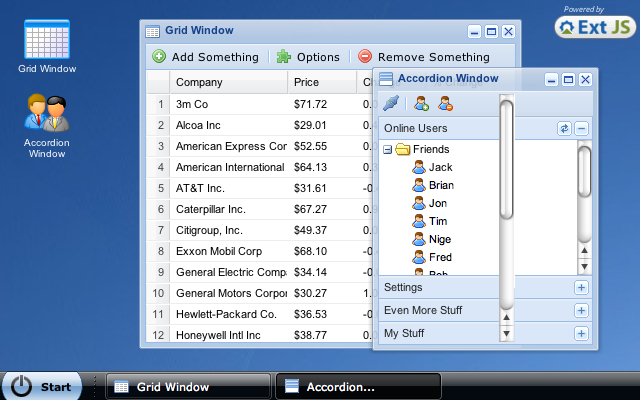The height and width of the screenshot is (400, 640).
Task: Select the 3m Co row
Action: (260, 104)
